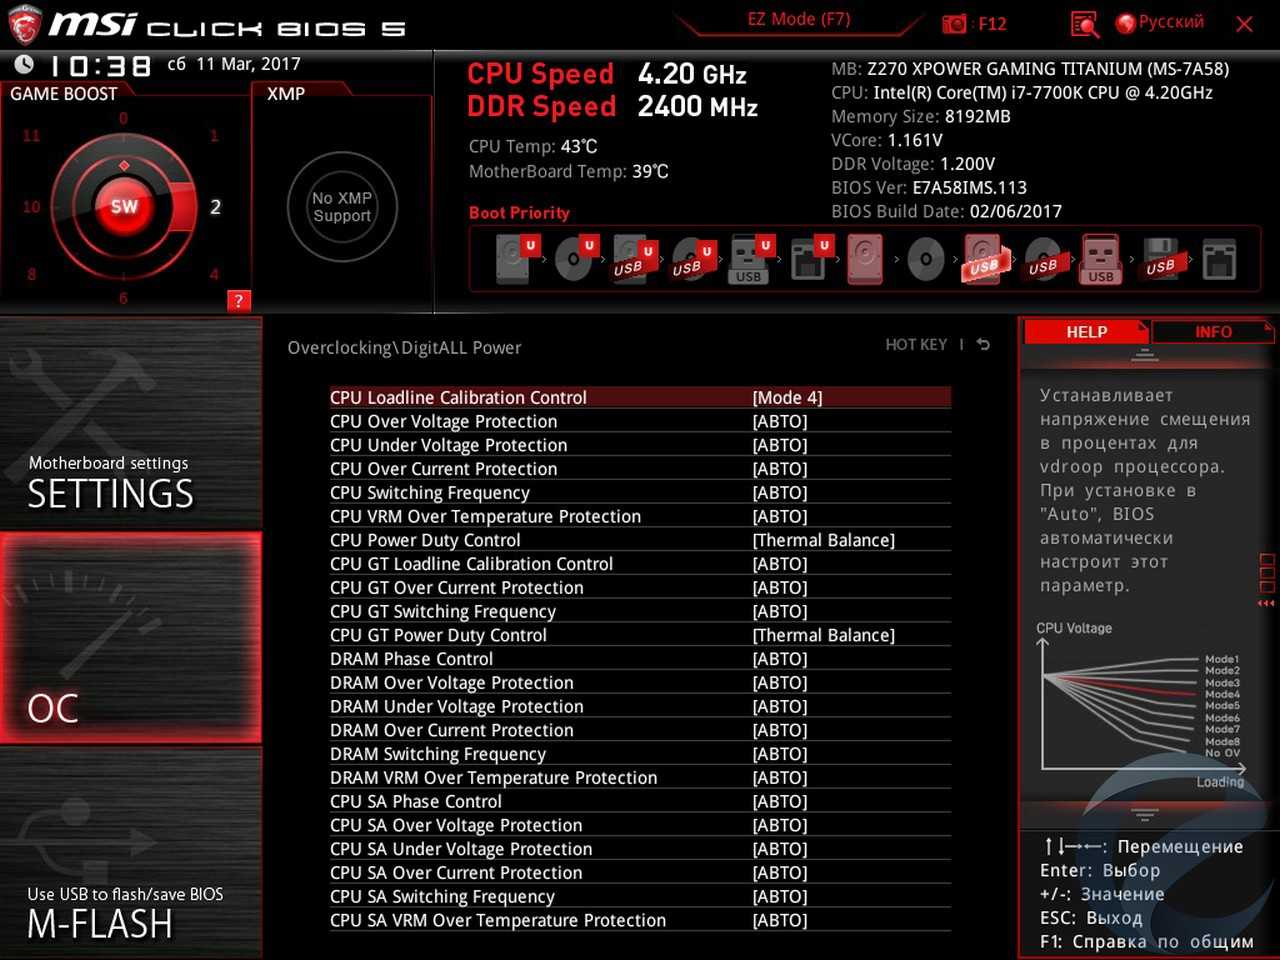Click the back arrow next to HOT KEY

[983, 345]
